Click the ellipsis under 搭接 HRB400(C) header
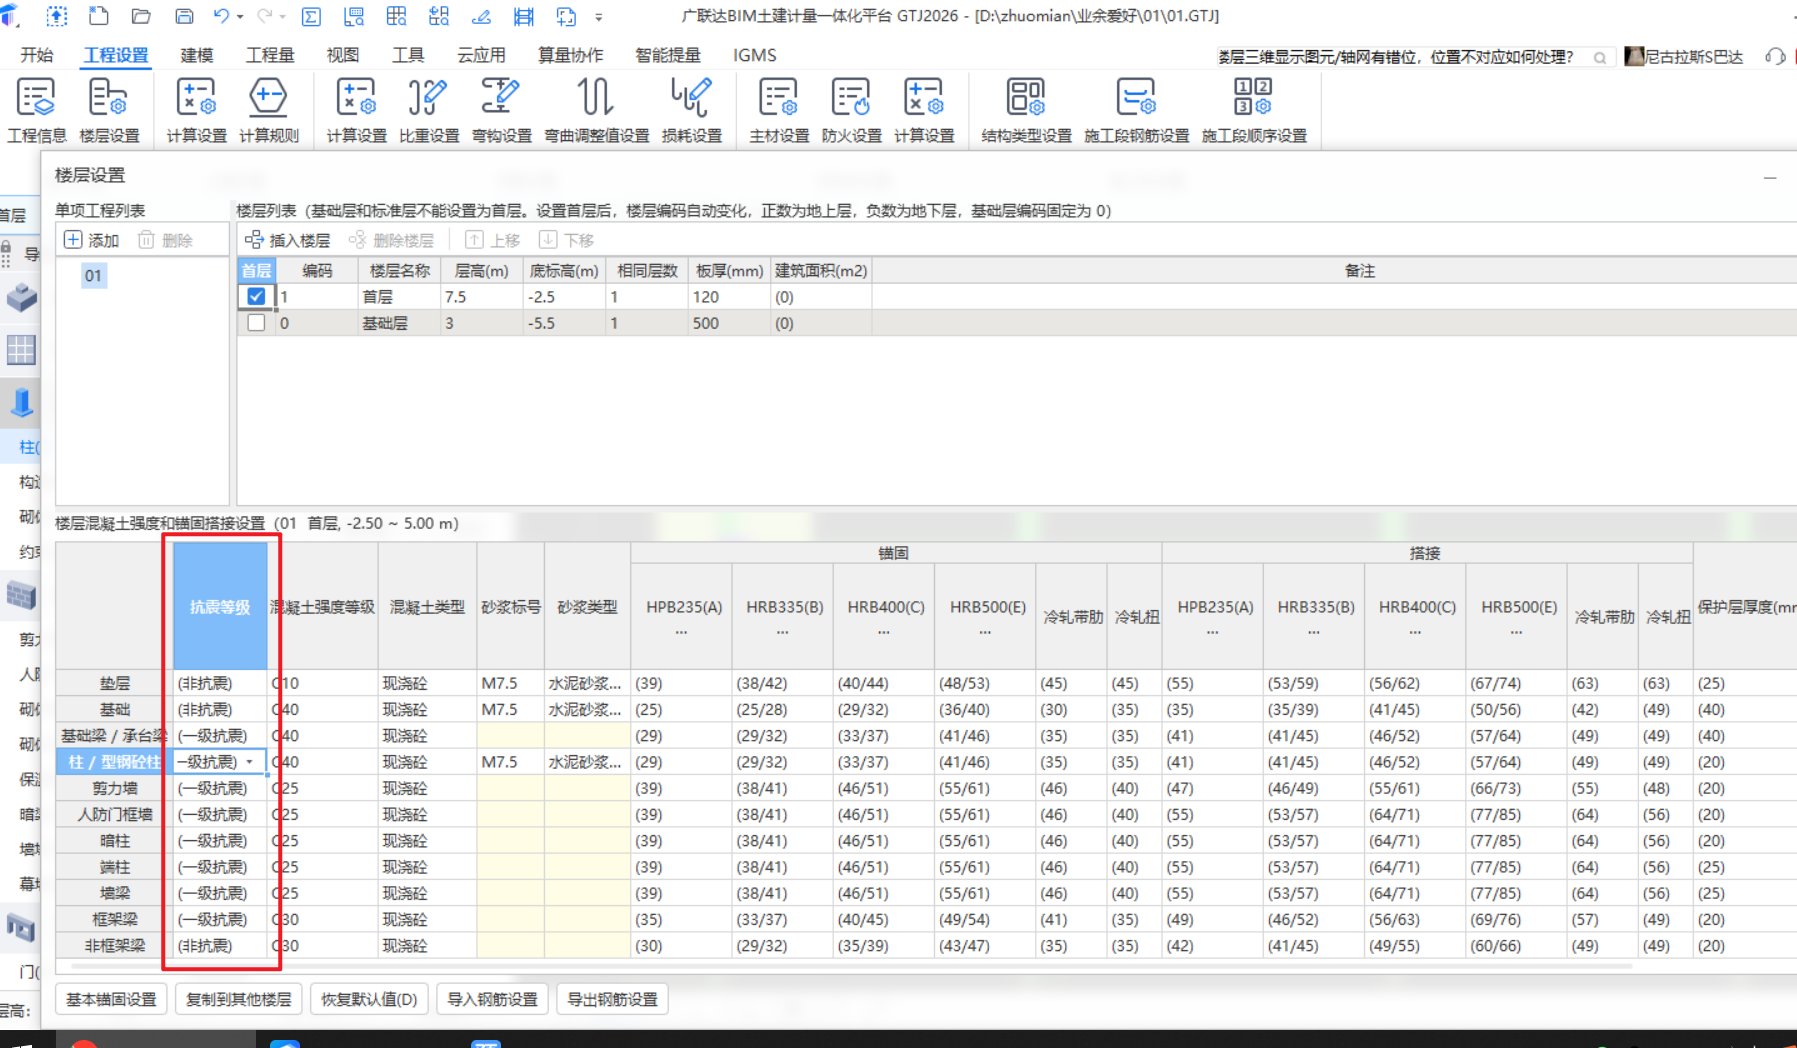Image resolution: width=1797 pixels, height=1048 pixels. coord(1415,631)
